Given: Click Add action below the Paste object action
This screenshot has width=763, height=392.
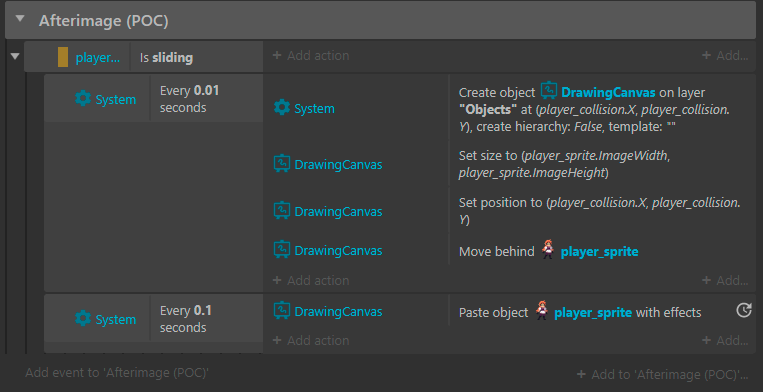Looking at the screenshot, I should click(x=311, y=340).
